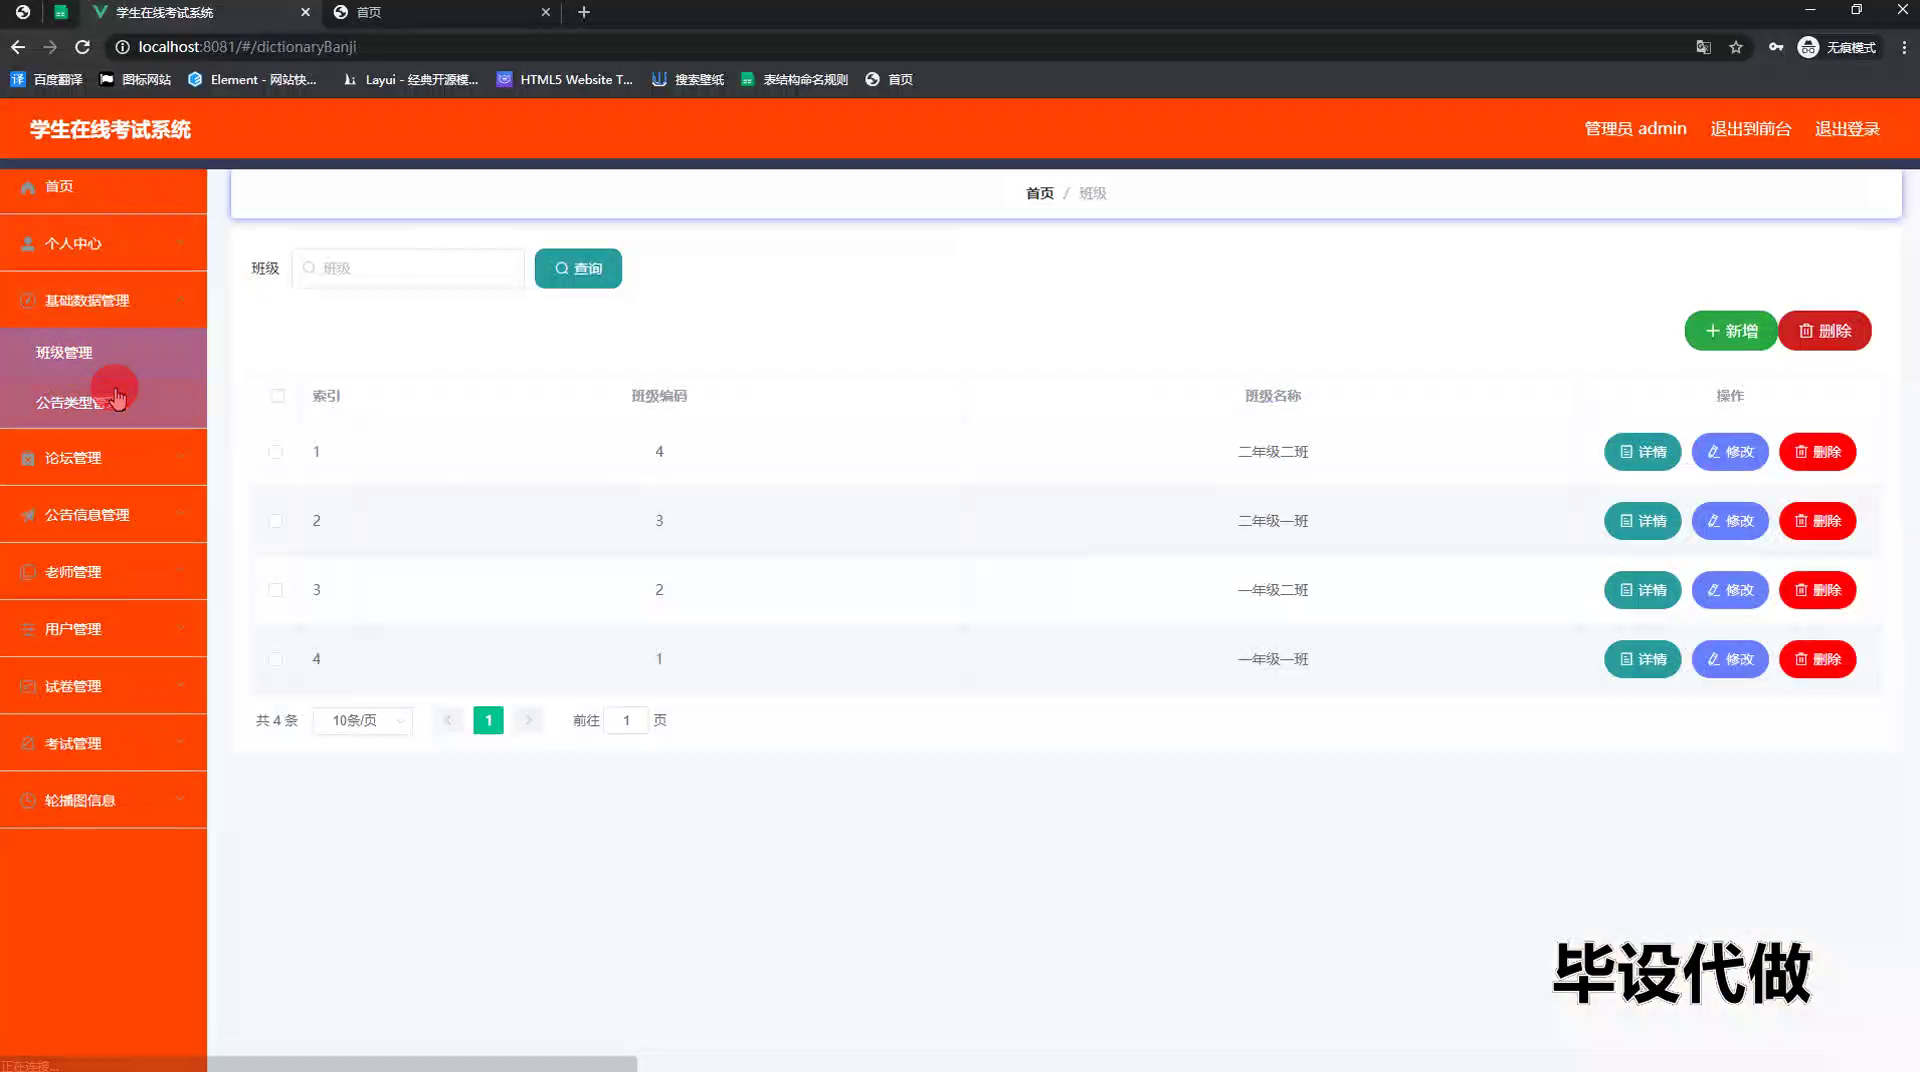The image size is (1920, 1072).
Task: Click 退出登录 in the header
Action: tap(1847, 129)
